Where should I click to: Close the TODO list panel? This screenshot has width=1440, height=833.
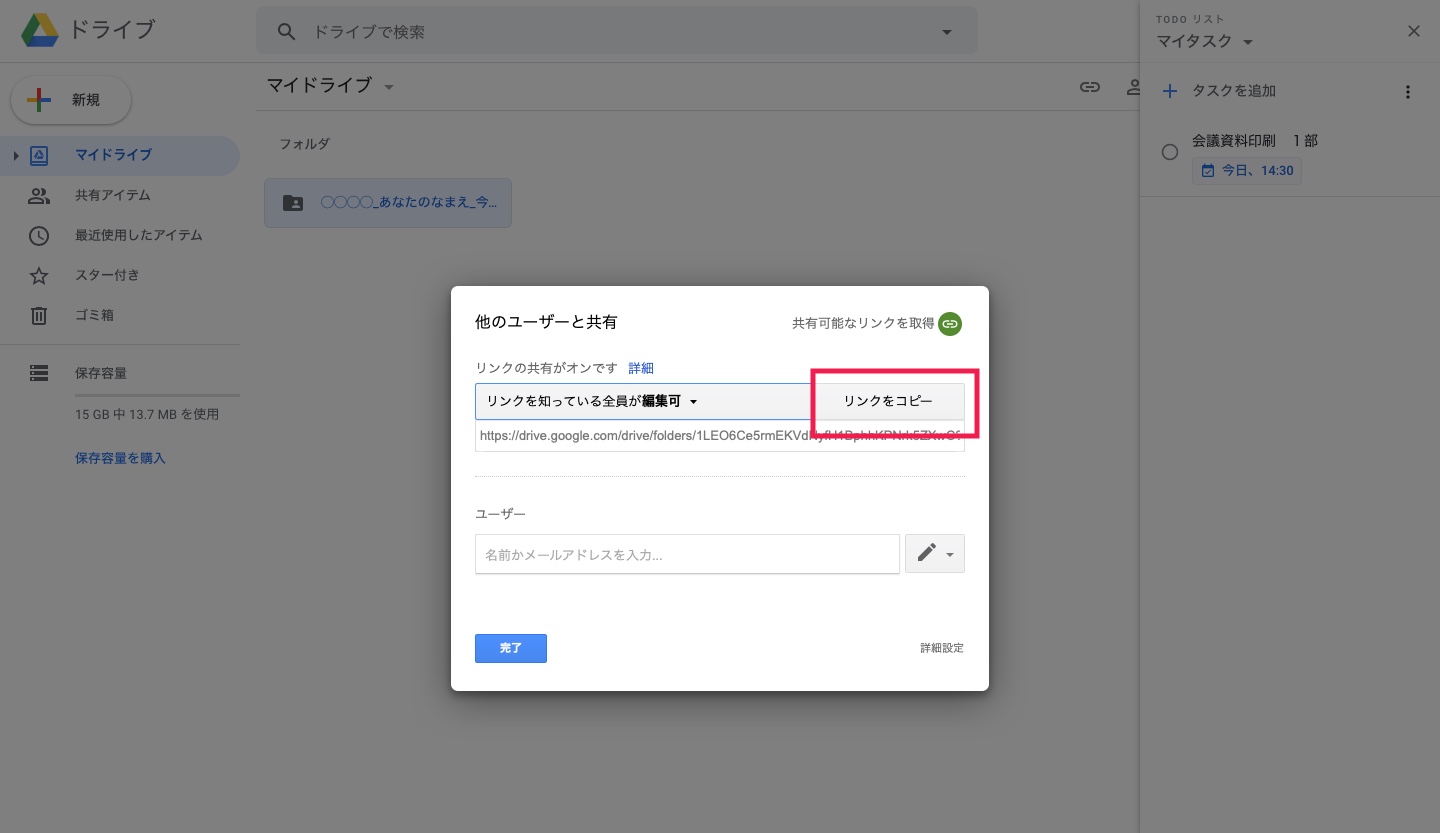point(1414,31)
